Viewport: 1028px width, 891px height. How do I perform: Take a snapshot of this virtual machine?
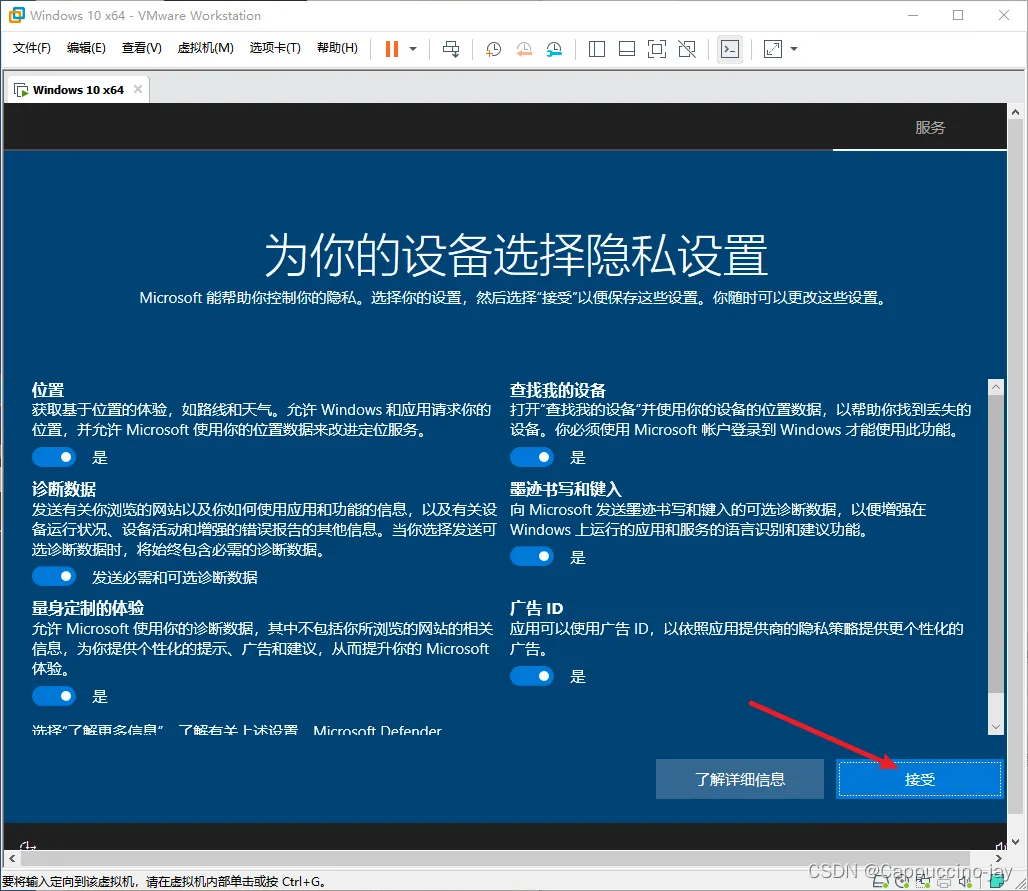493,49
